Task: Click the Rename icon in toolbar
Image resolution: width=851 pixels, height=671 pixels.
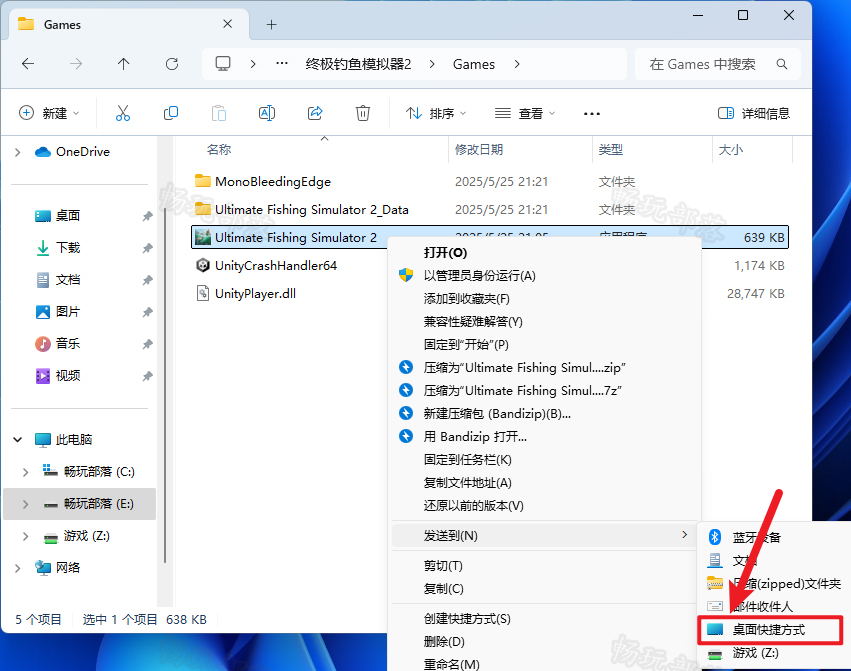Action: [266, 113]
